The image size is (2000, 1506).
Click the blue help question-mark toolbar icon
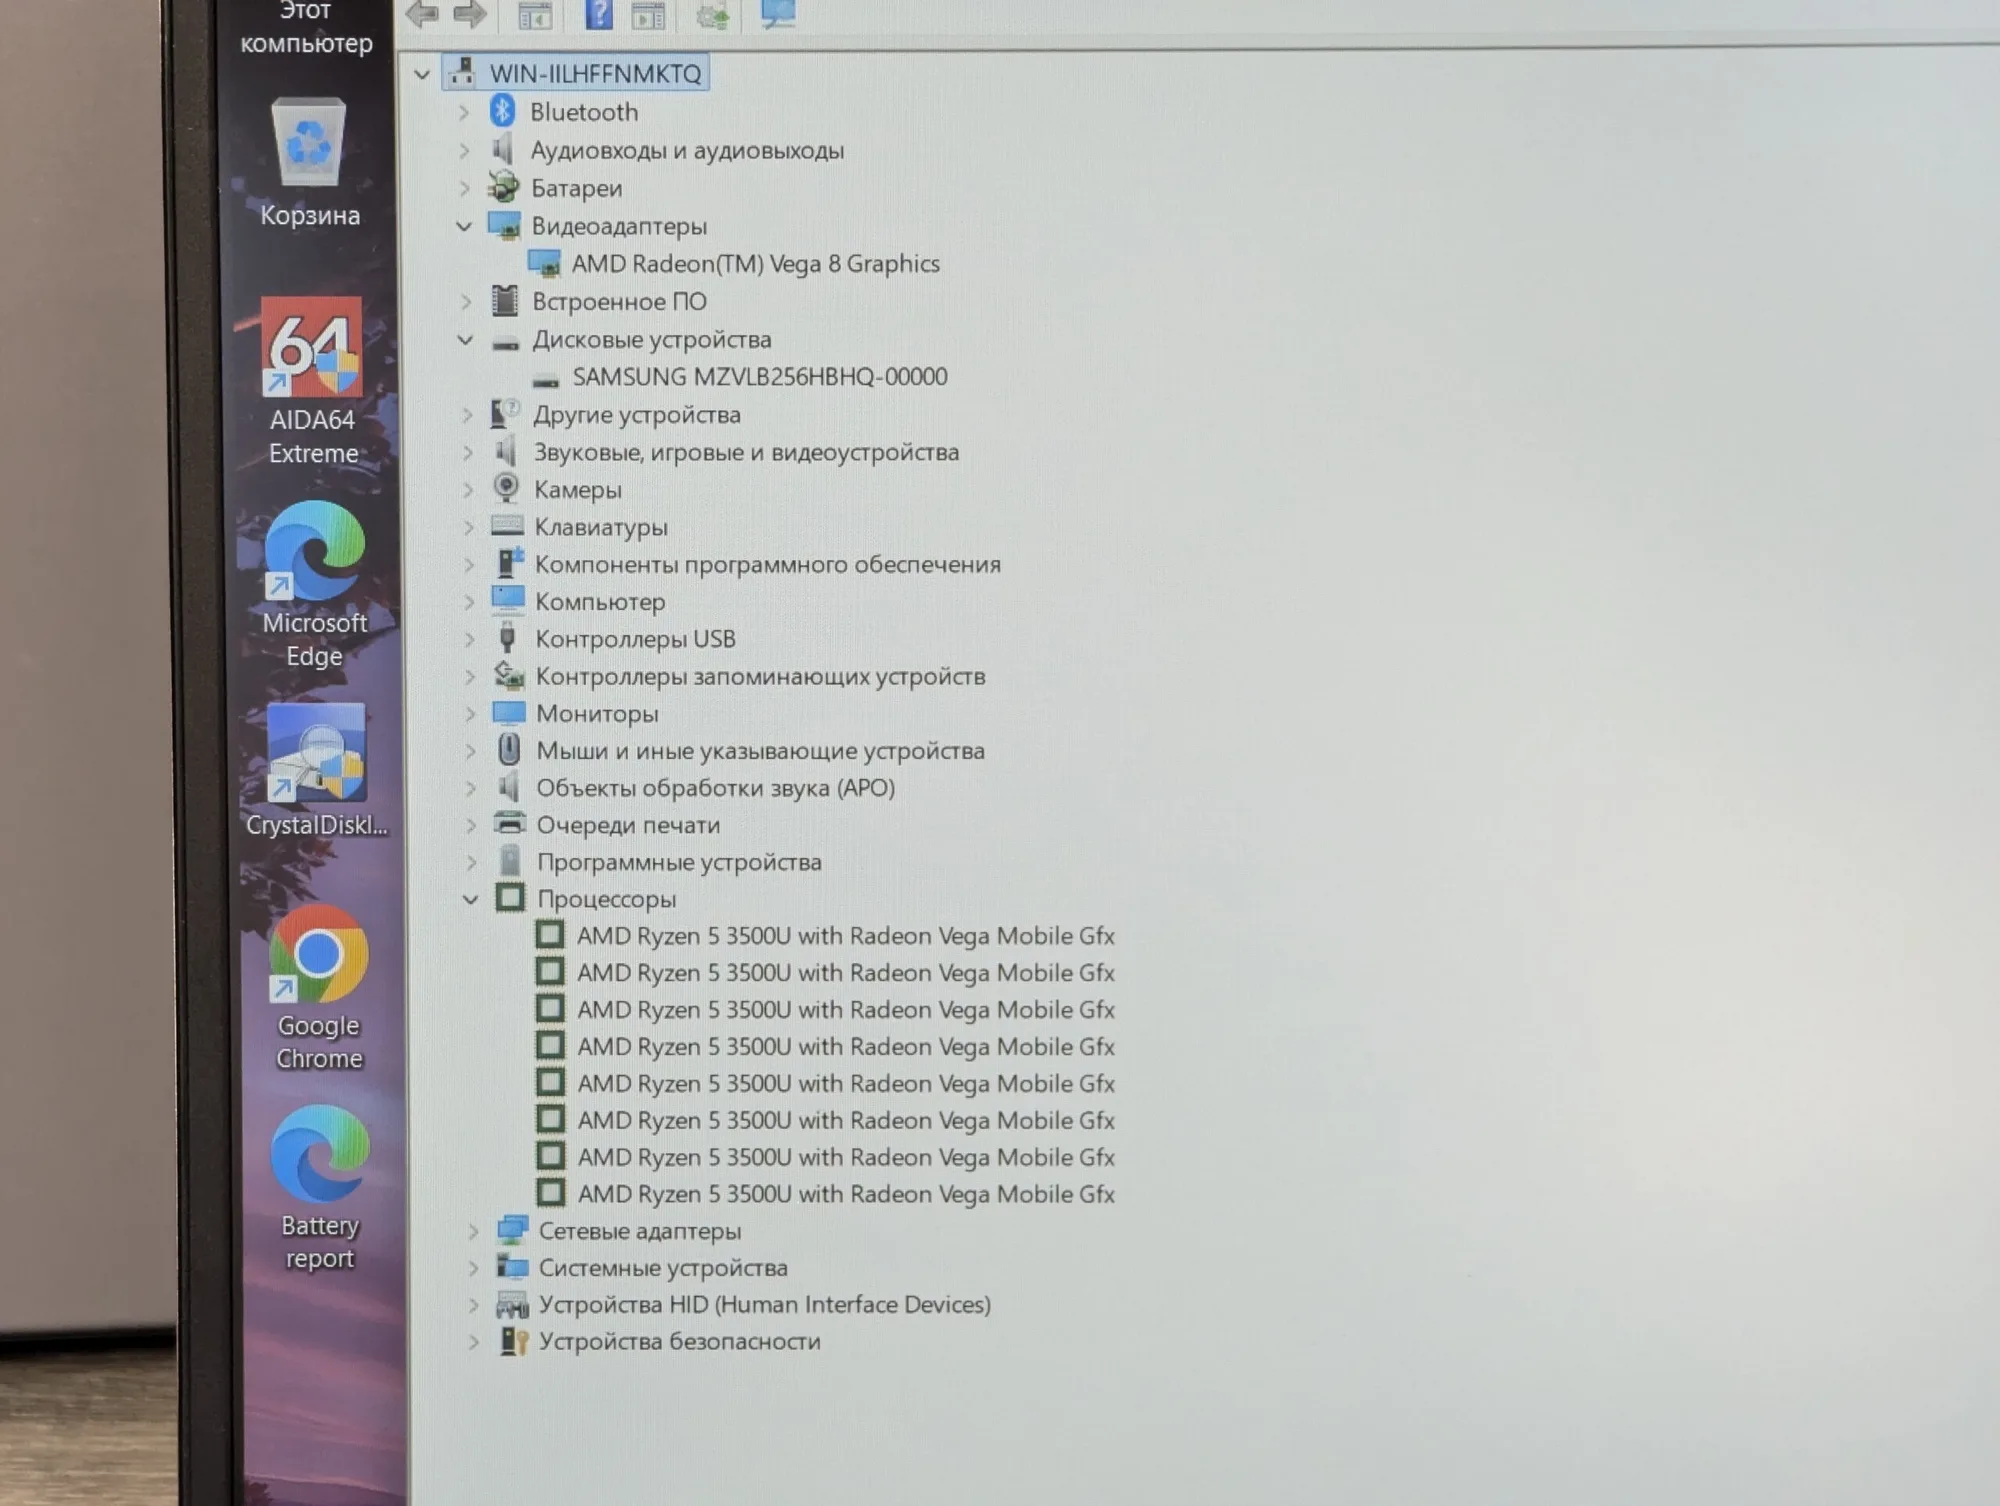(598, 14)
